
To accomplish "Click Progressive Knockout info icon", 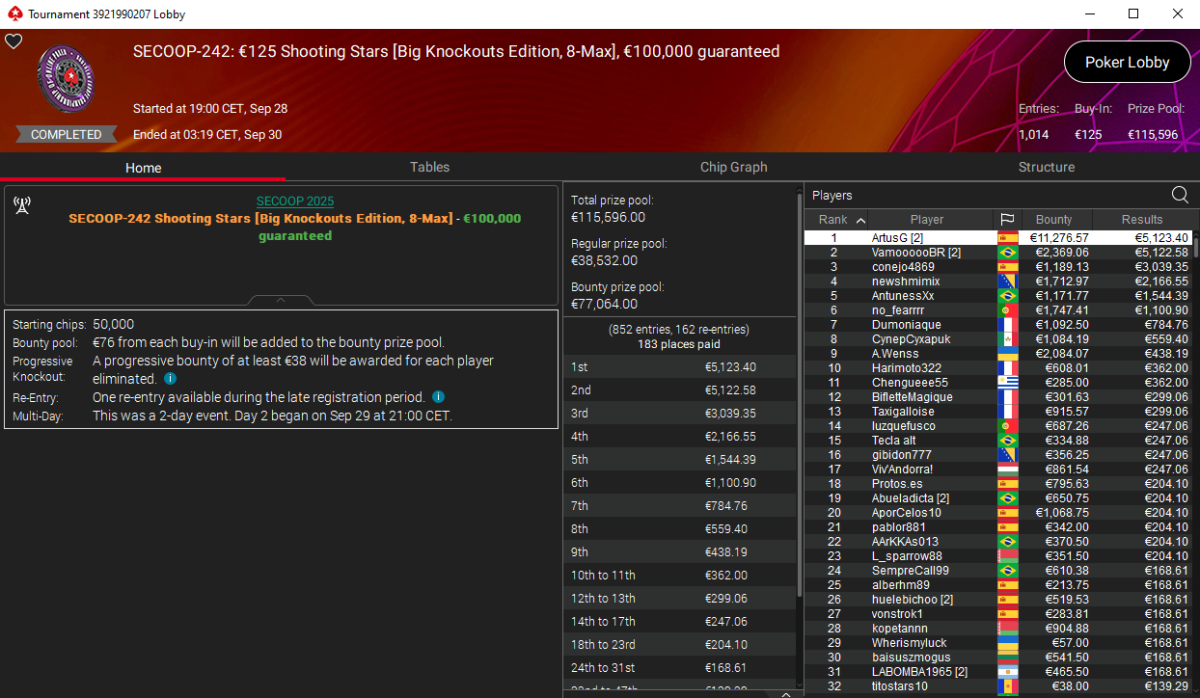I will pos(170,379).
